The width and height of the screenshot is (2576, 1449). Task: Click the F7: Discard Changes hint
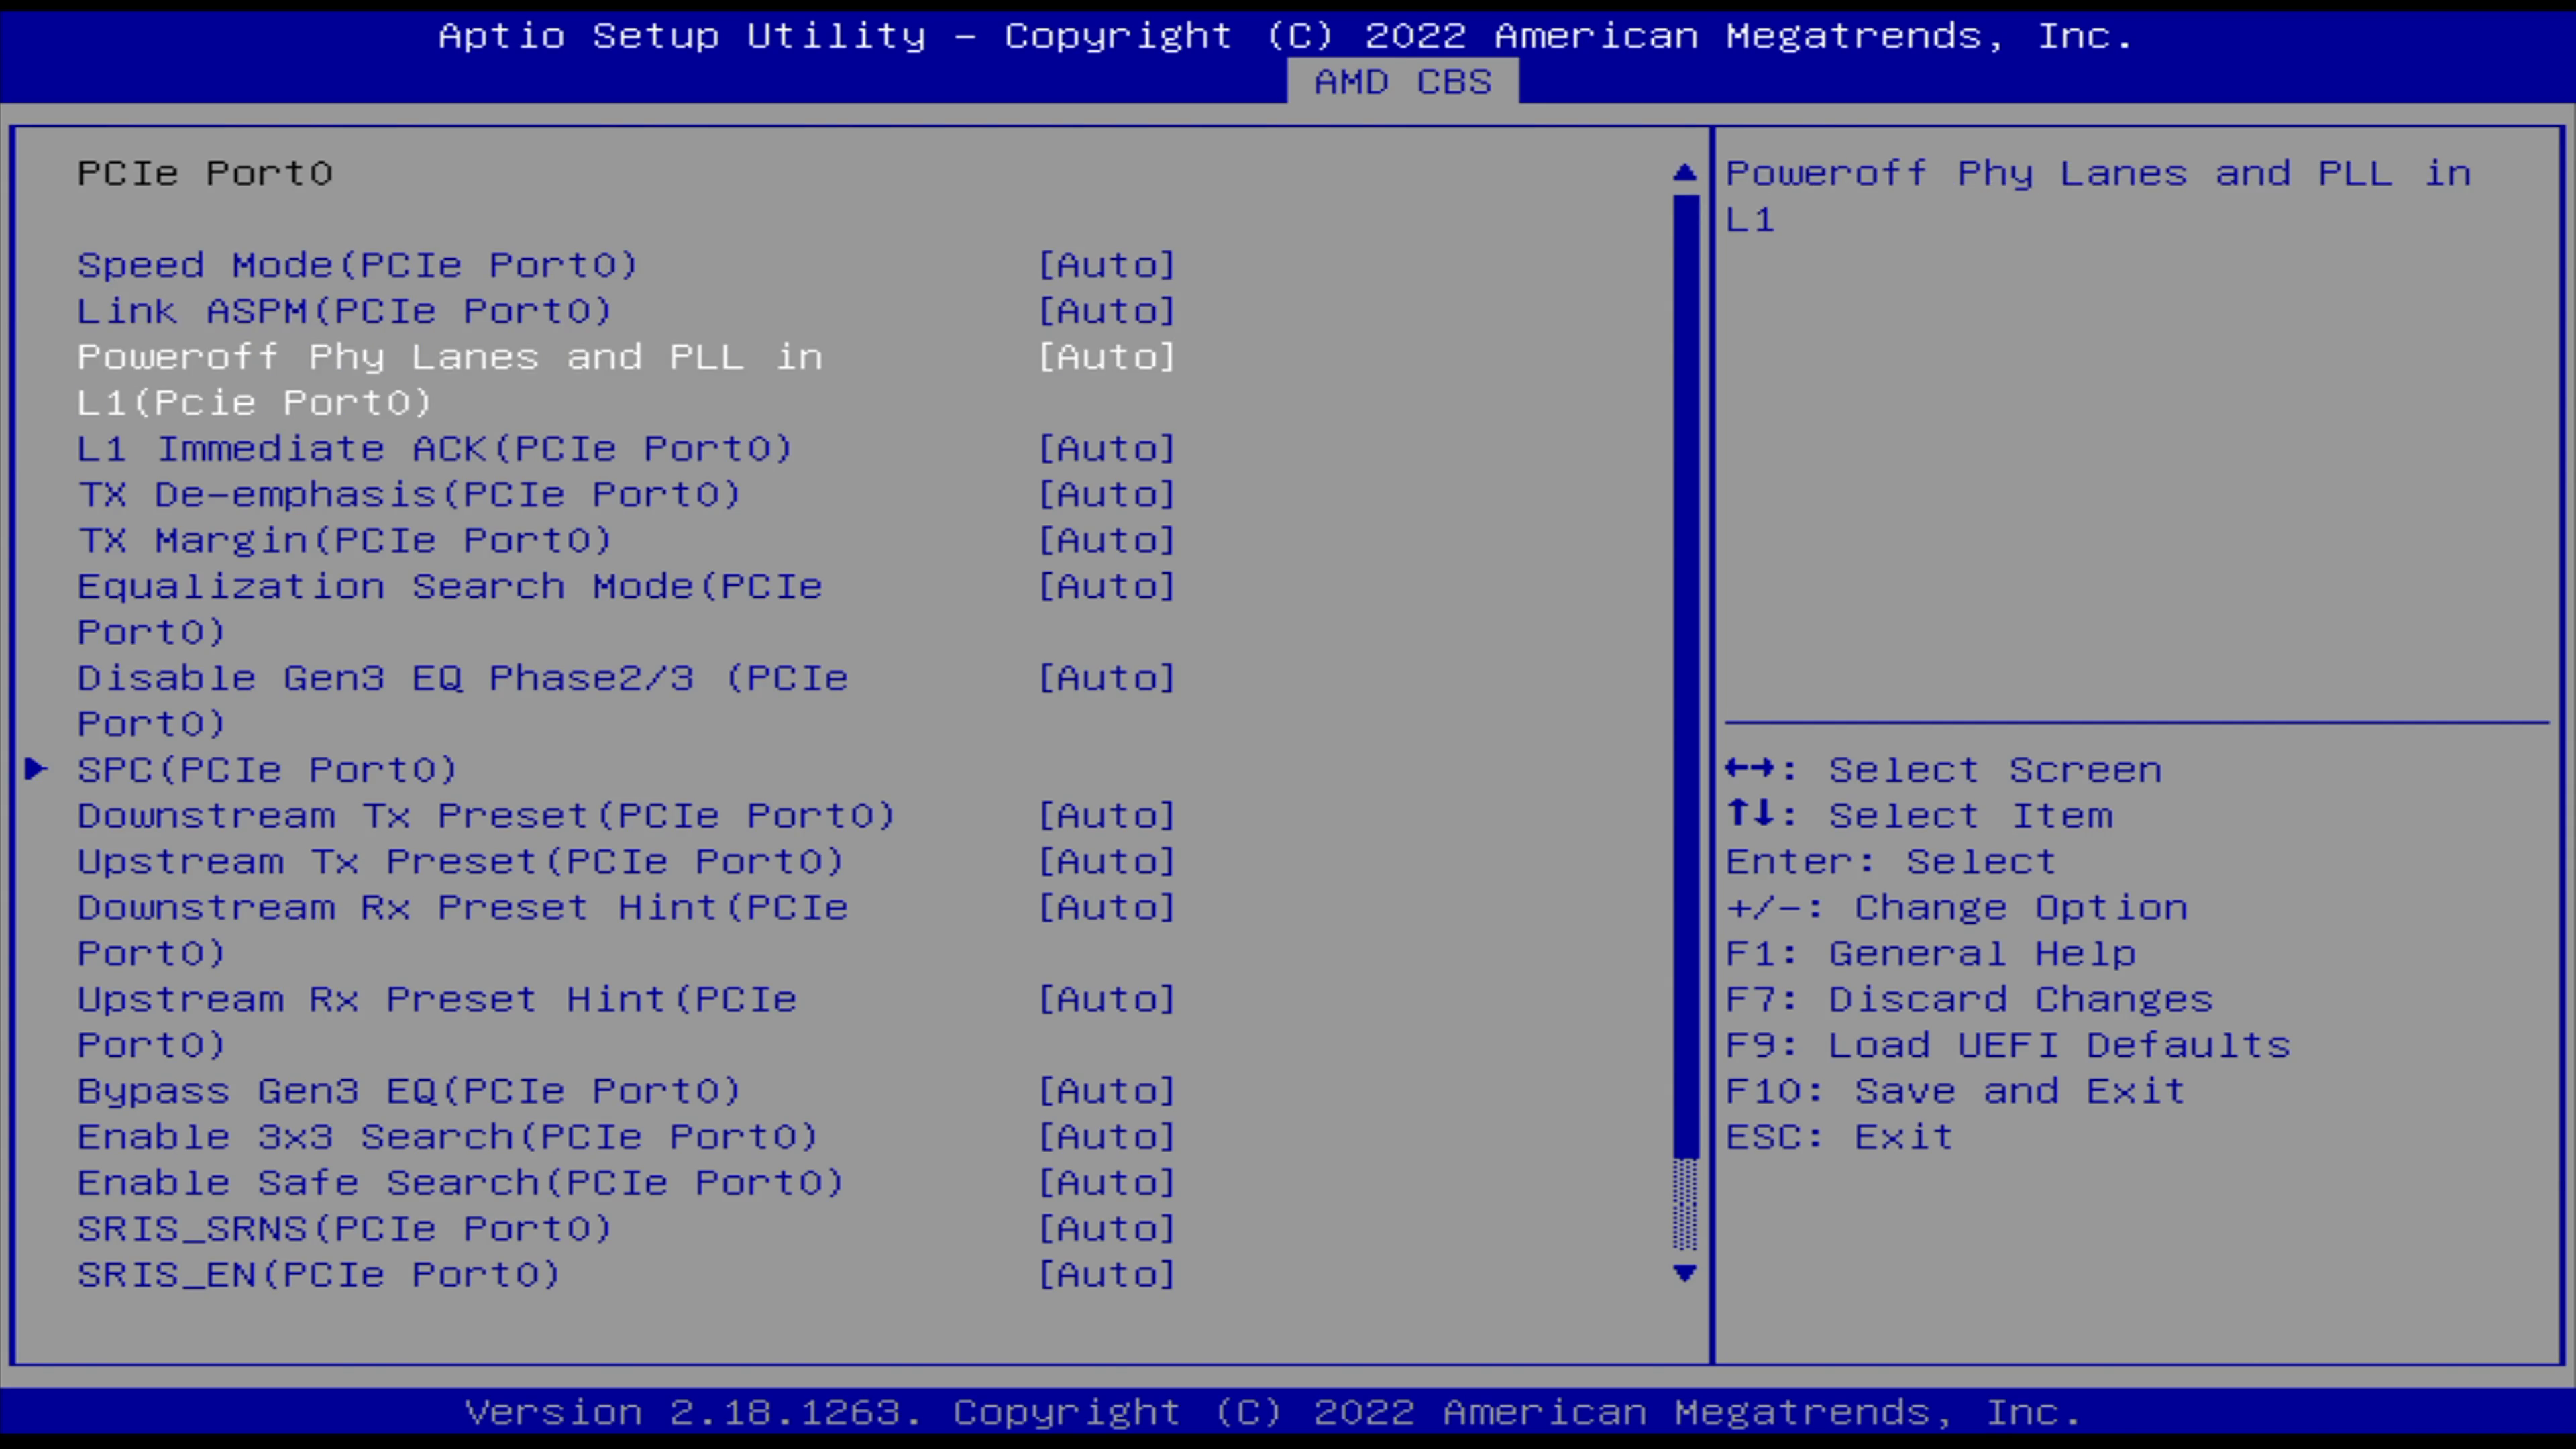tap(1970, 1000)
